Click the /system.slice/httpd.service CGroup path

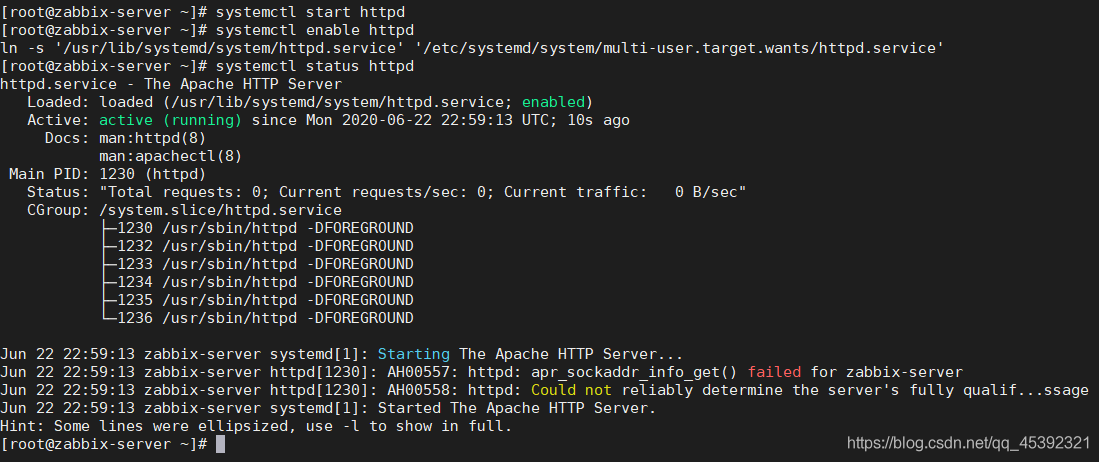coord(220,210)
